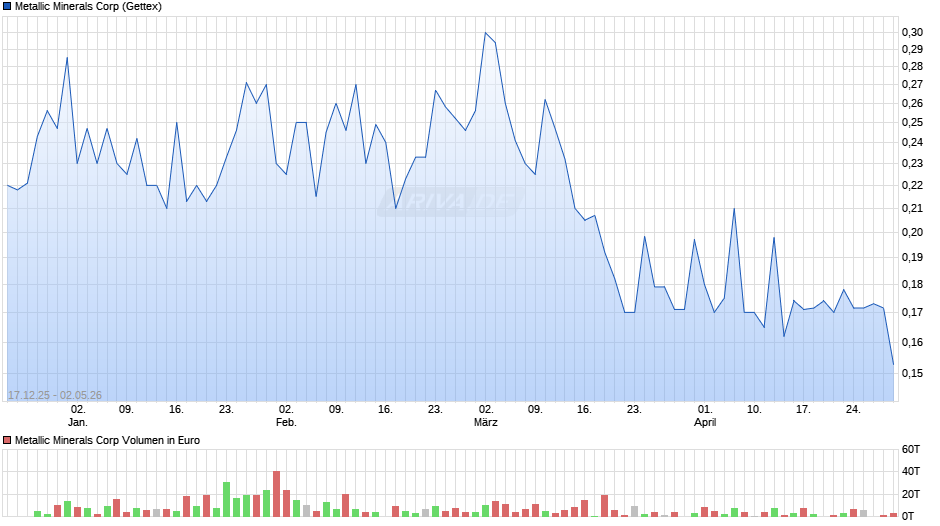Image resolution: width=940 pixels, height=526 pixels.
Task: Click the 'Metallic Minerals Corp Volumen in Euro' label
Action: click(107, 440)
